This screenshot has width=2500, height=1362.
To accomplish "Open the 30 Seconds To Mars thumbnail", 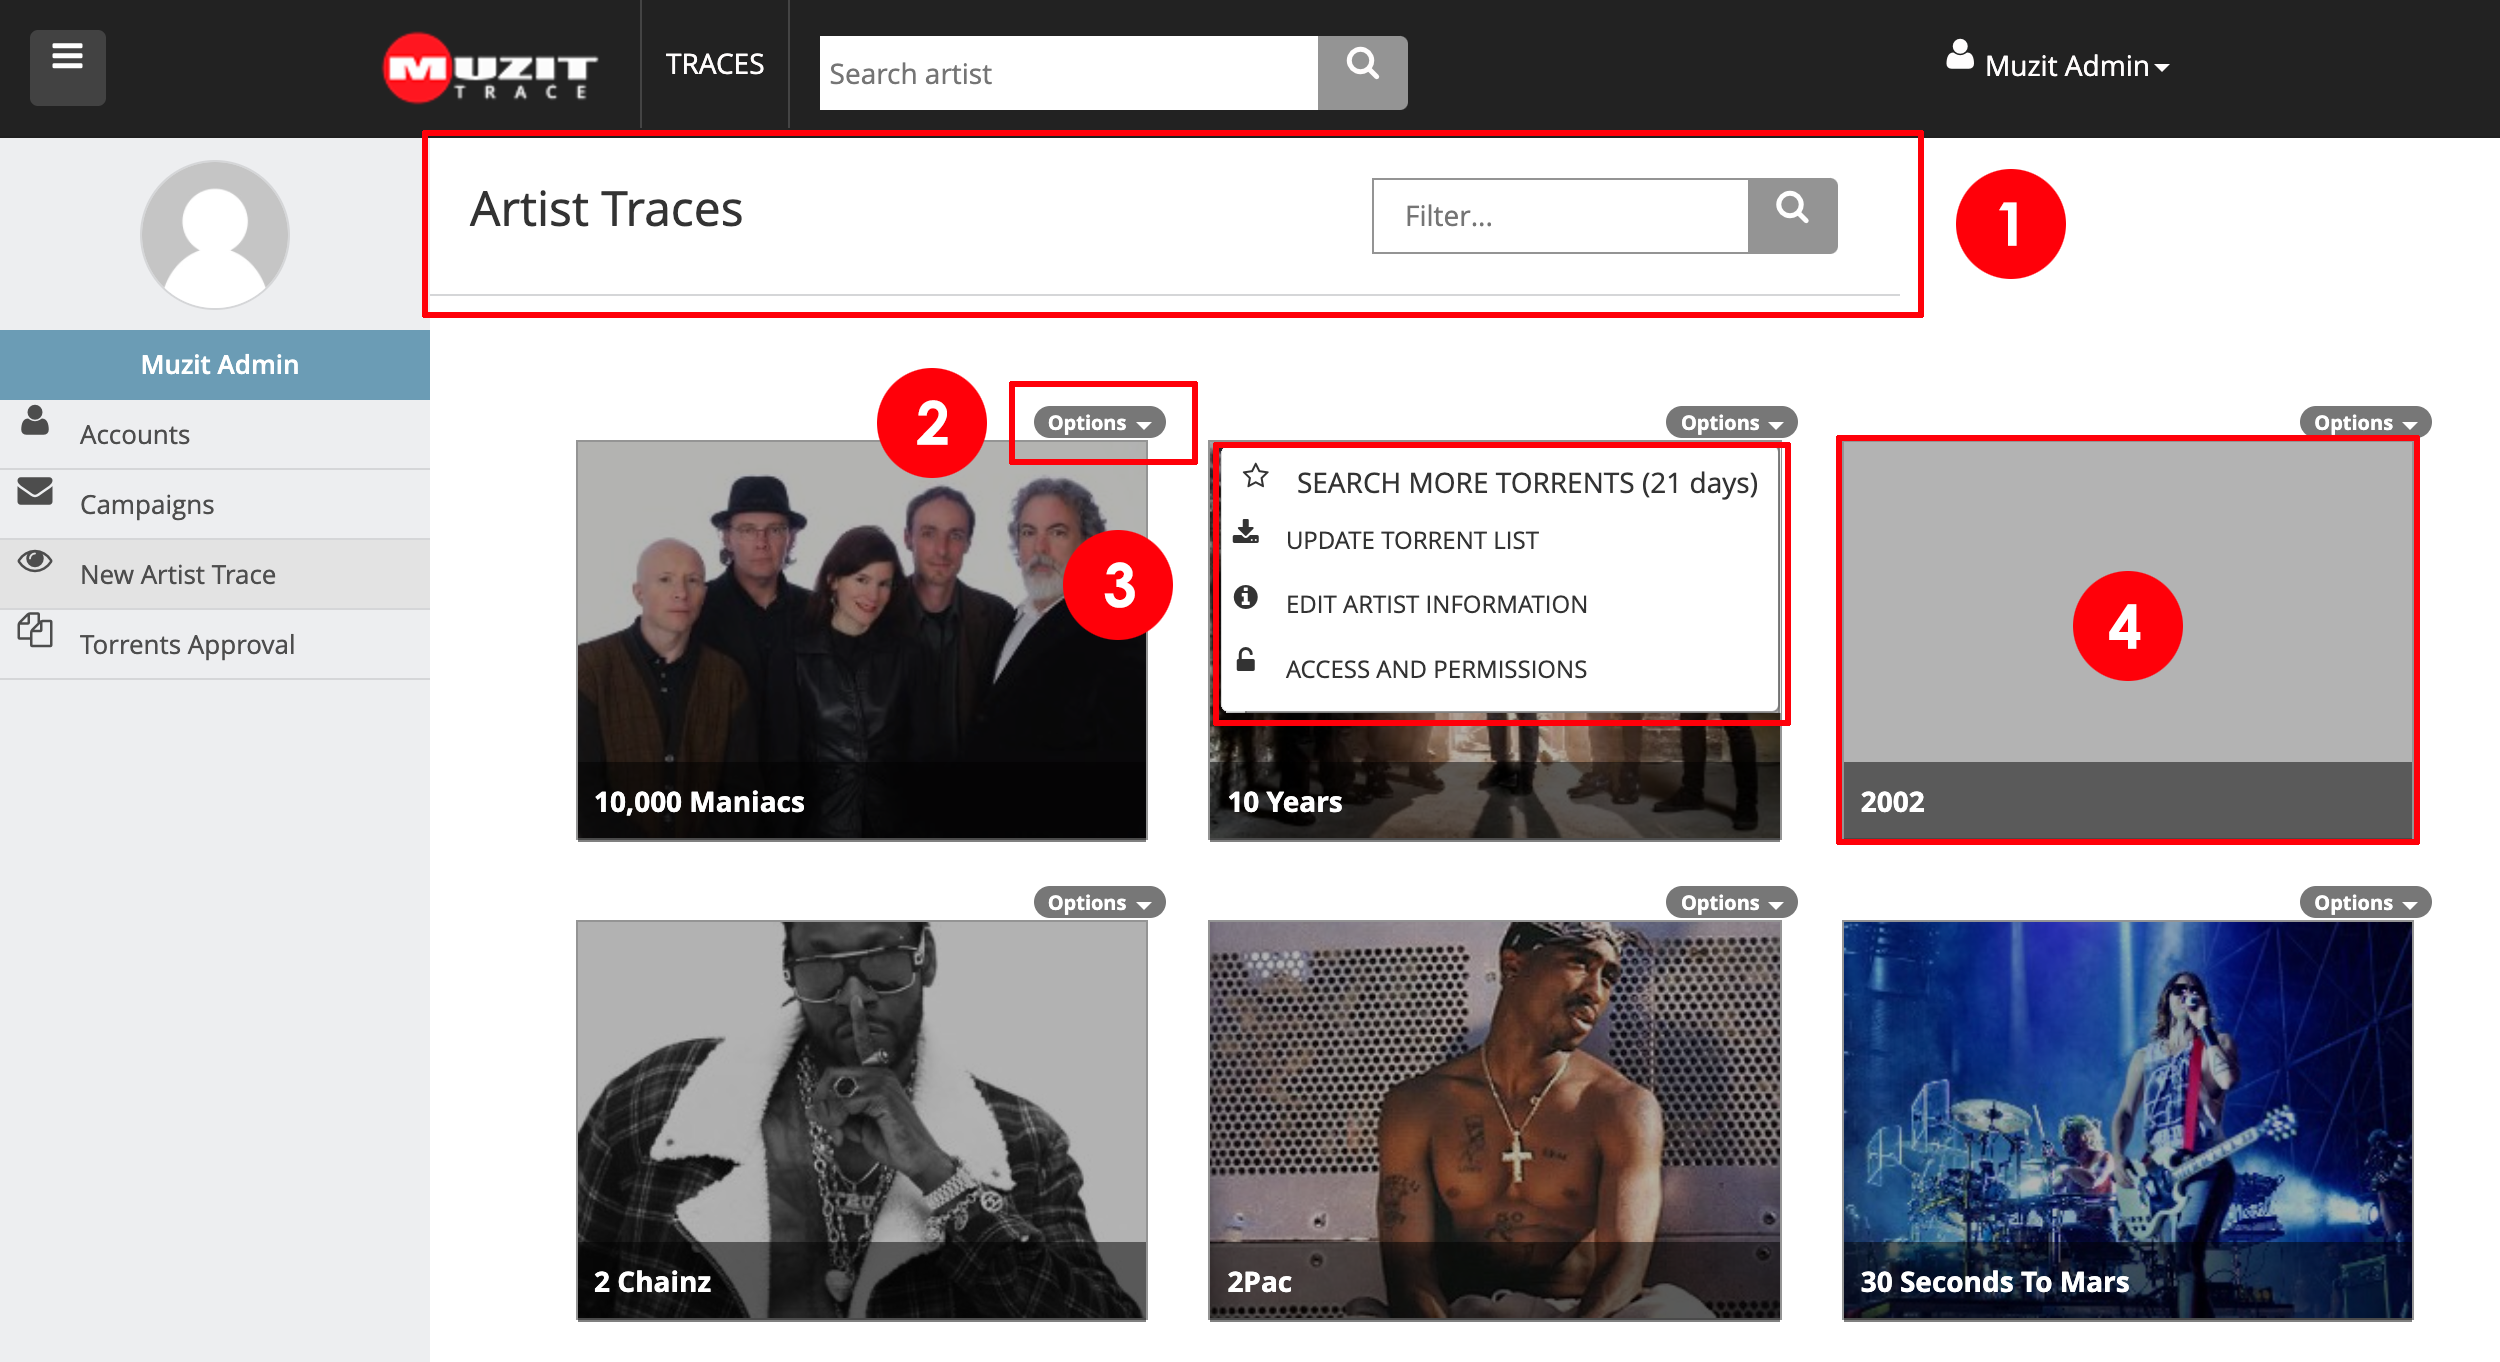I will tap(2127, 1120).
